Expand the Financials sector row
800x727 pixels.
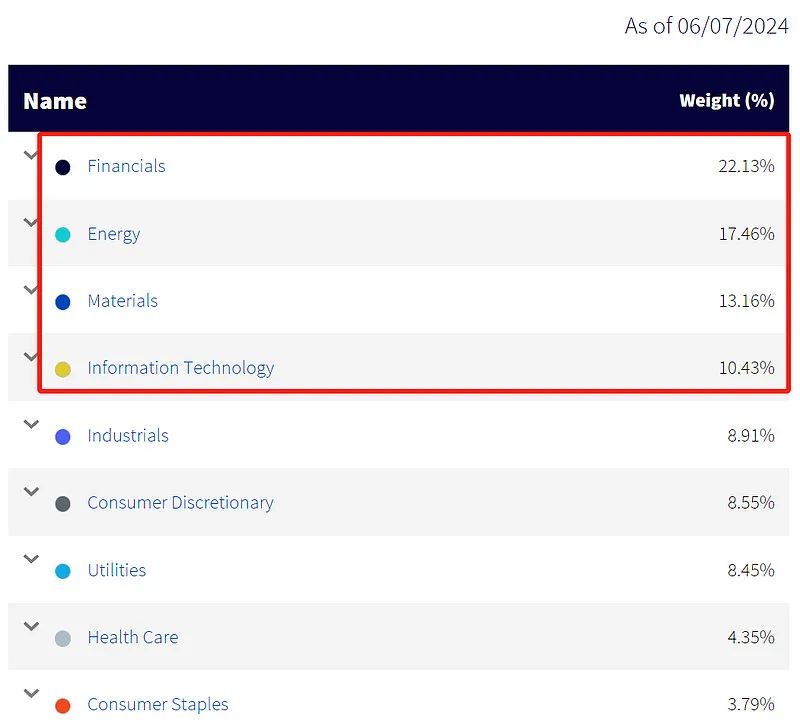click(x=31, y=155)
